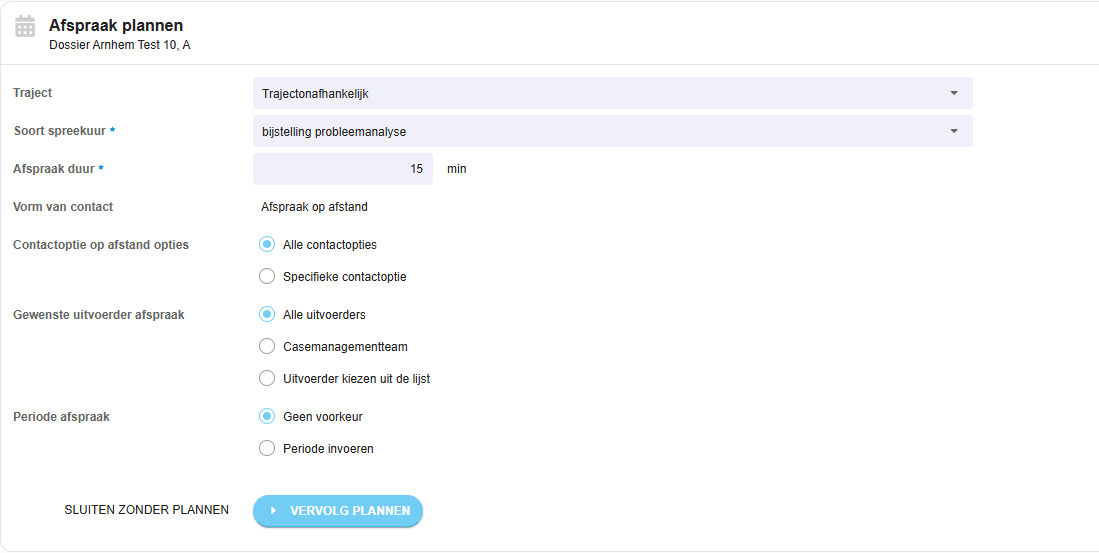Click the Dossier Arnhem Test 10, A text
Image resolution: width=1099 pixels, height=553 pixels.
(x=120, y=46)
